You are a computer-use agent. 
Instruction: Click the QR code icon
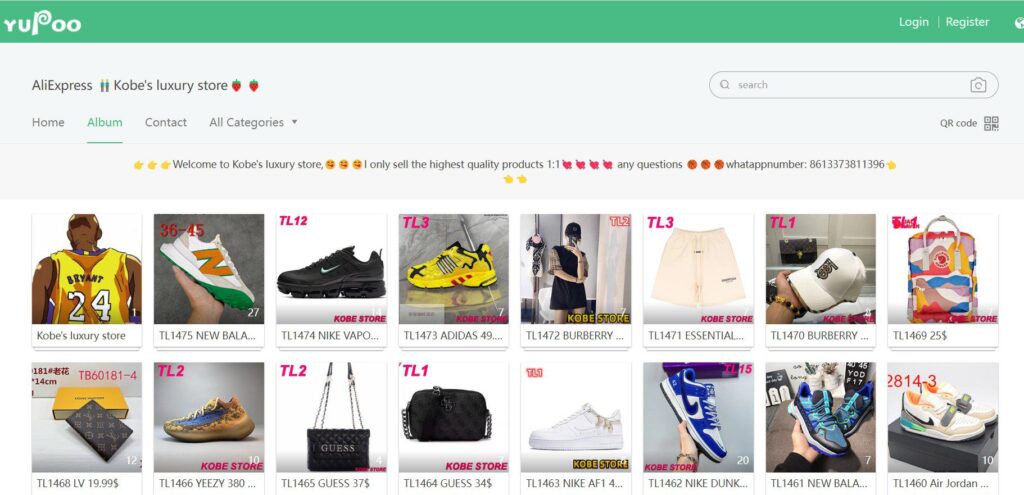[x=991, y=123]
